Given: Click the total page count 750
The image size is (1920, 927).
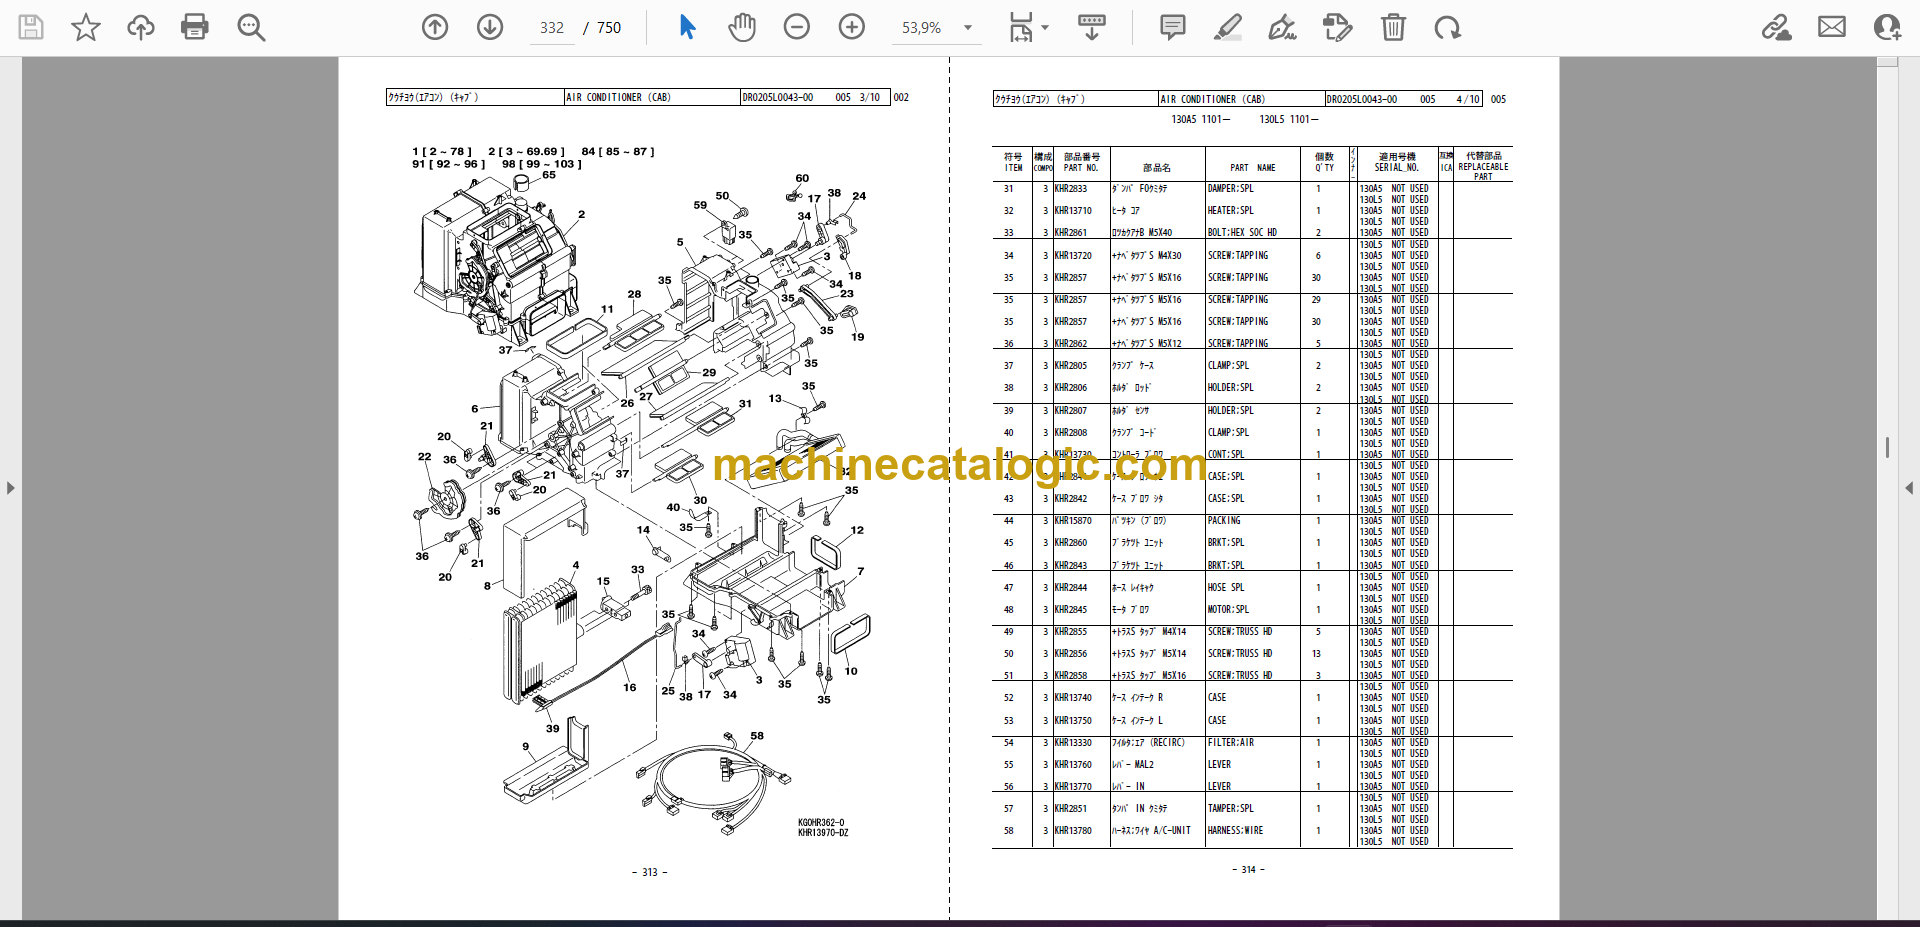Looking at the screenshot, I should click(609, 28).
